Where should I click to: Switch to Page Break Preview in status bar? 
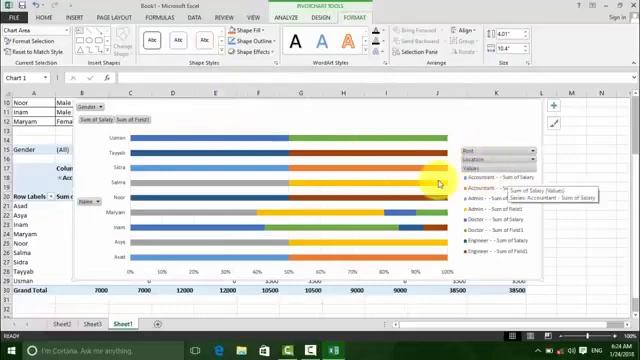coord(548,336)
